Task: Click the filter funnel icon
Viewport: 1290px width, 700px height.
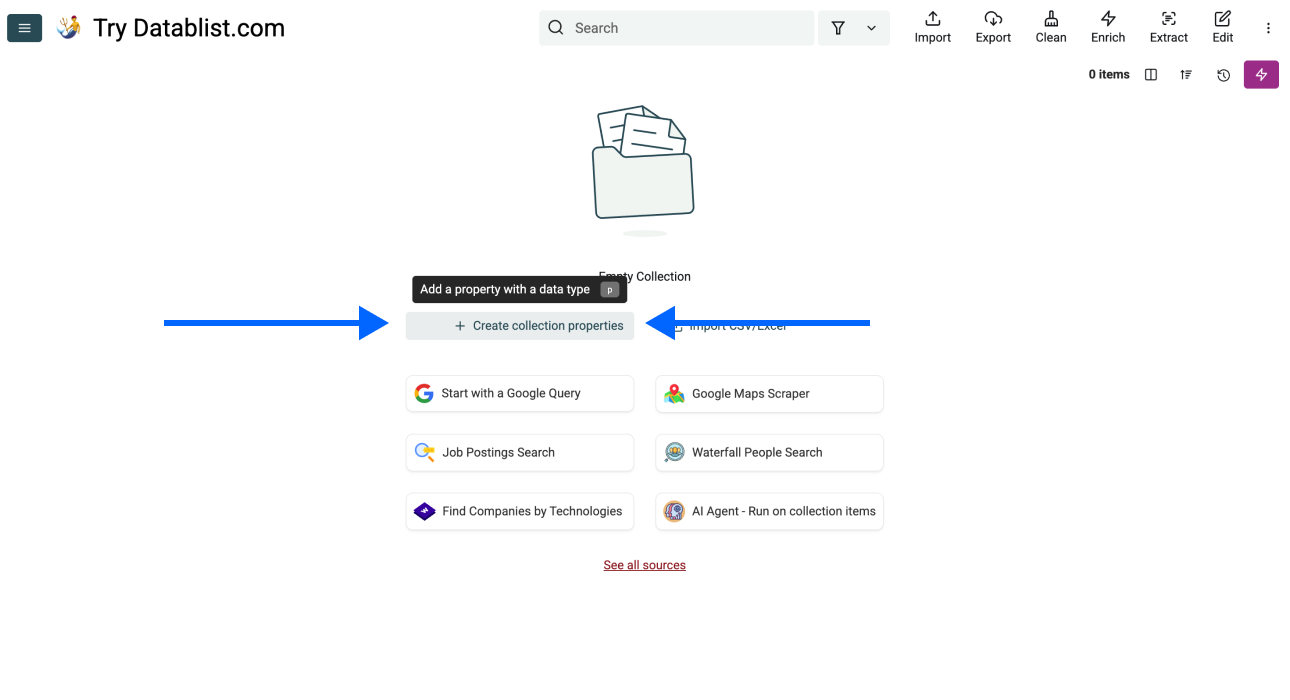Action: [x=838, y=28]
